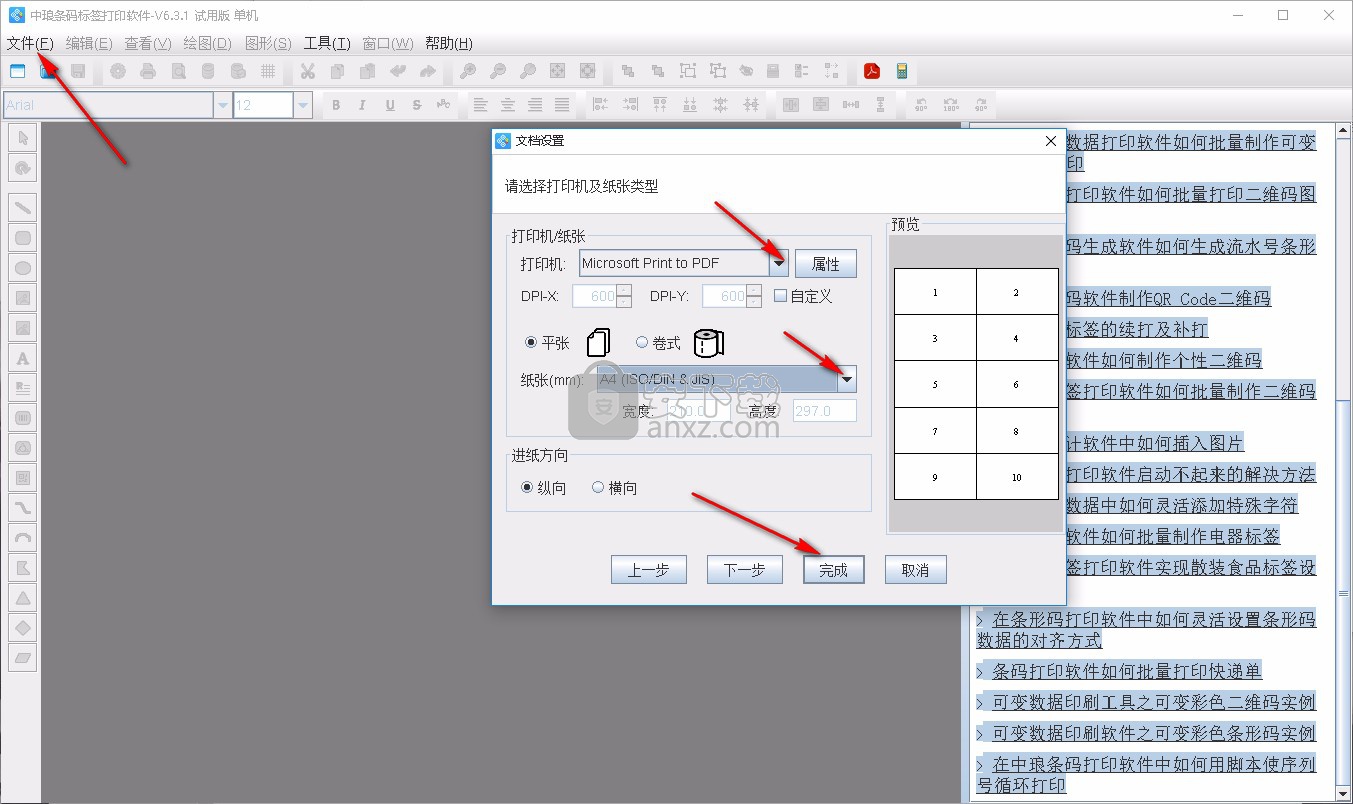Screen dimensions: 1353x804
Task: Click the DPI-Y spinner arrows
Action: (x=755, y=296)
